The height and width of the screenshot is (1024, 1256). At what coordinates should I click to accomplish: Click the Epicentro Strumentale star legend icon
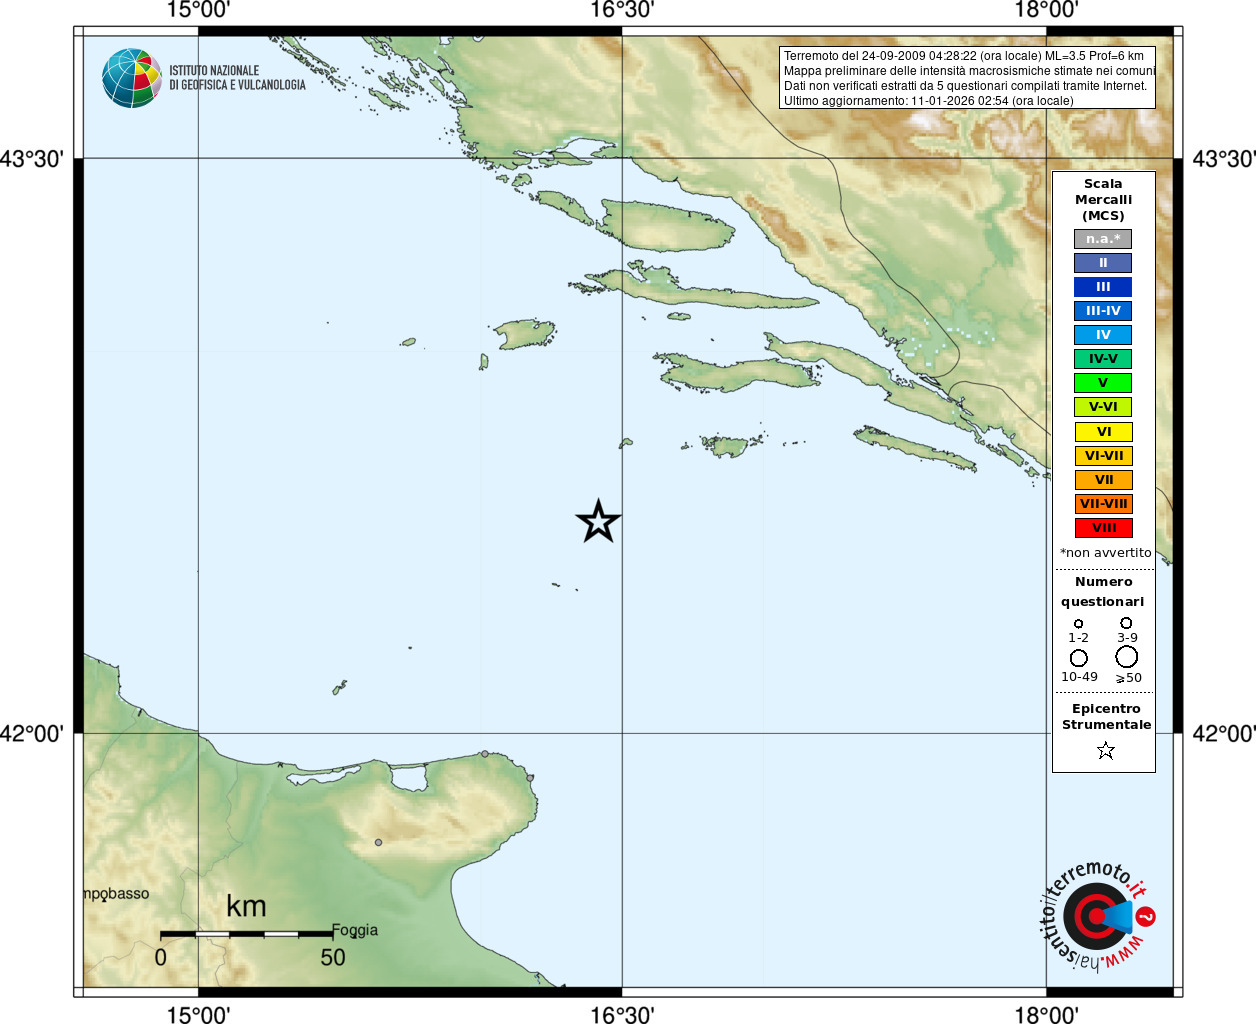click(x=1105, y=750)
